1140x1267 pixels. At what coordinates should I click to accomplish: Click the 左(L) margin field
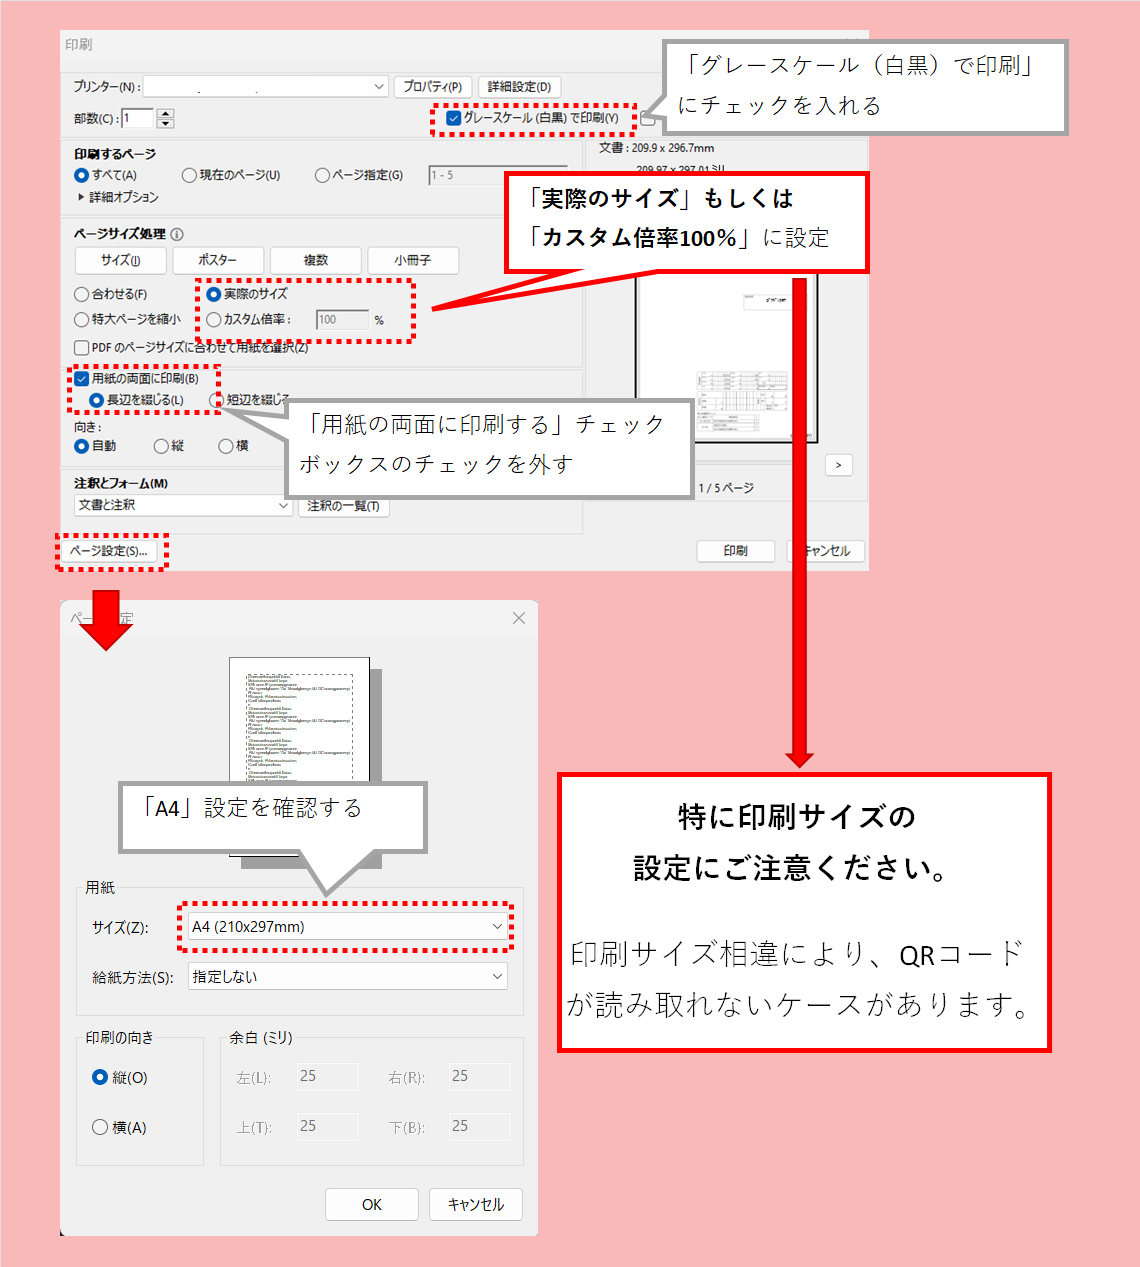click(327, 1076)
